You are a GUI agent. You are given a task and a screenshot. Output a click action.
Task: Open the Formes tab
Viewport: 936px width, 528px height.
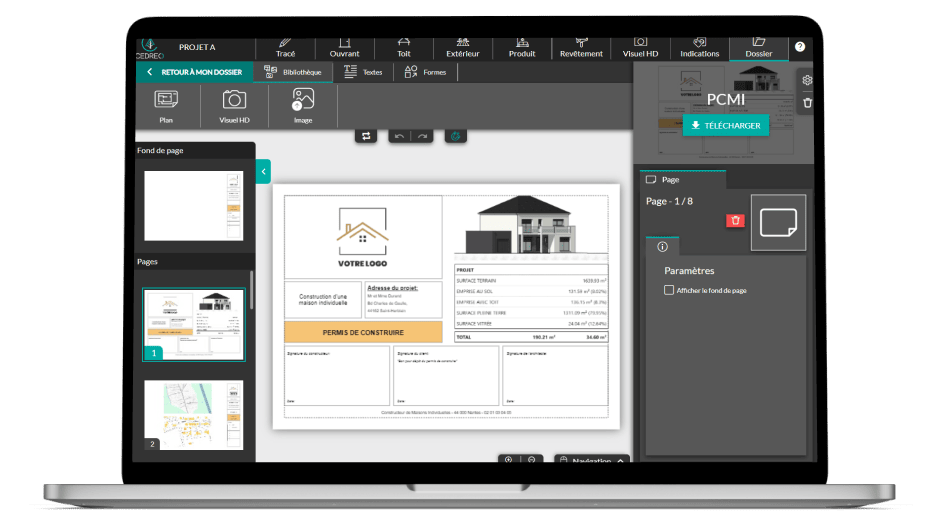(425, 72)
